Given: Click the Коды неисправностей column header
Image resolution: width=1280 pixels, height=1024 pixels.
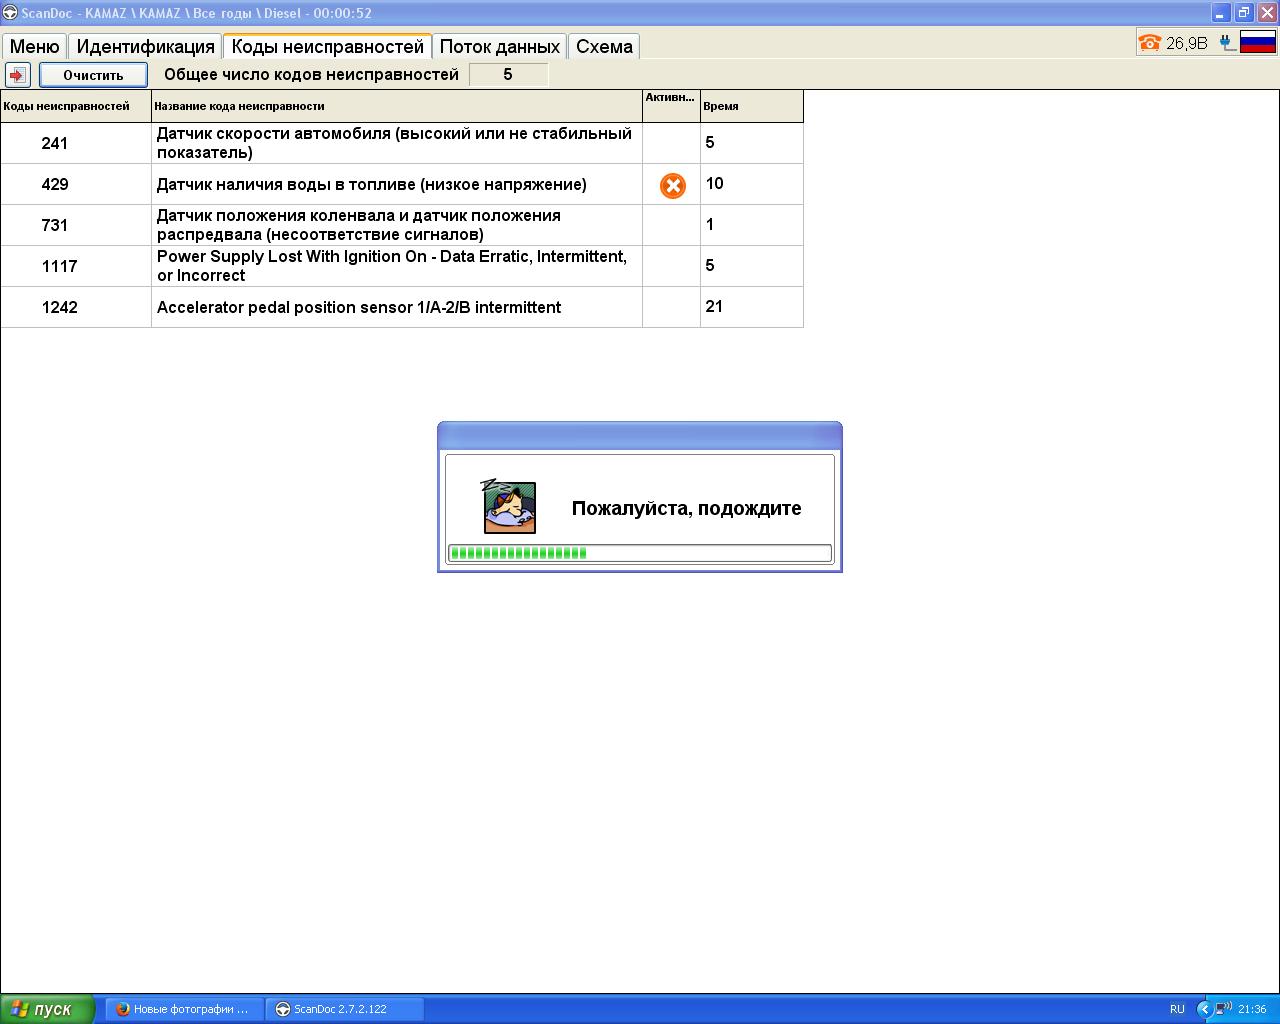Looking at the screenshot, I should click(x=76, y=106).
